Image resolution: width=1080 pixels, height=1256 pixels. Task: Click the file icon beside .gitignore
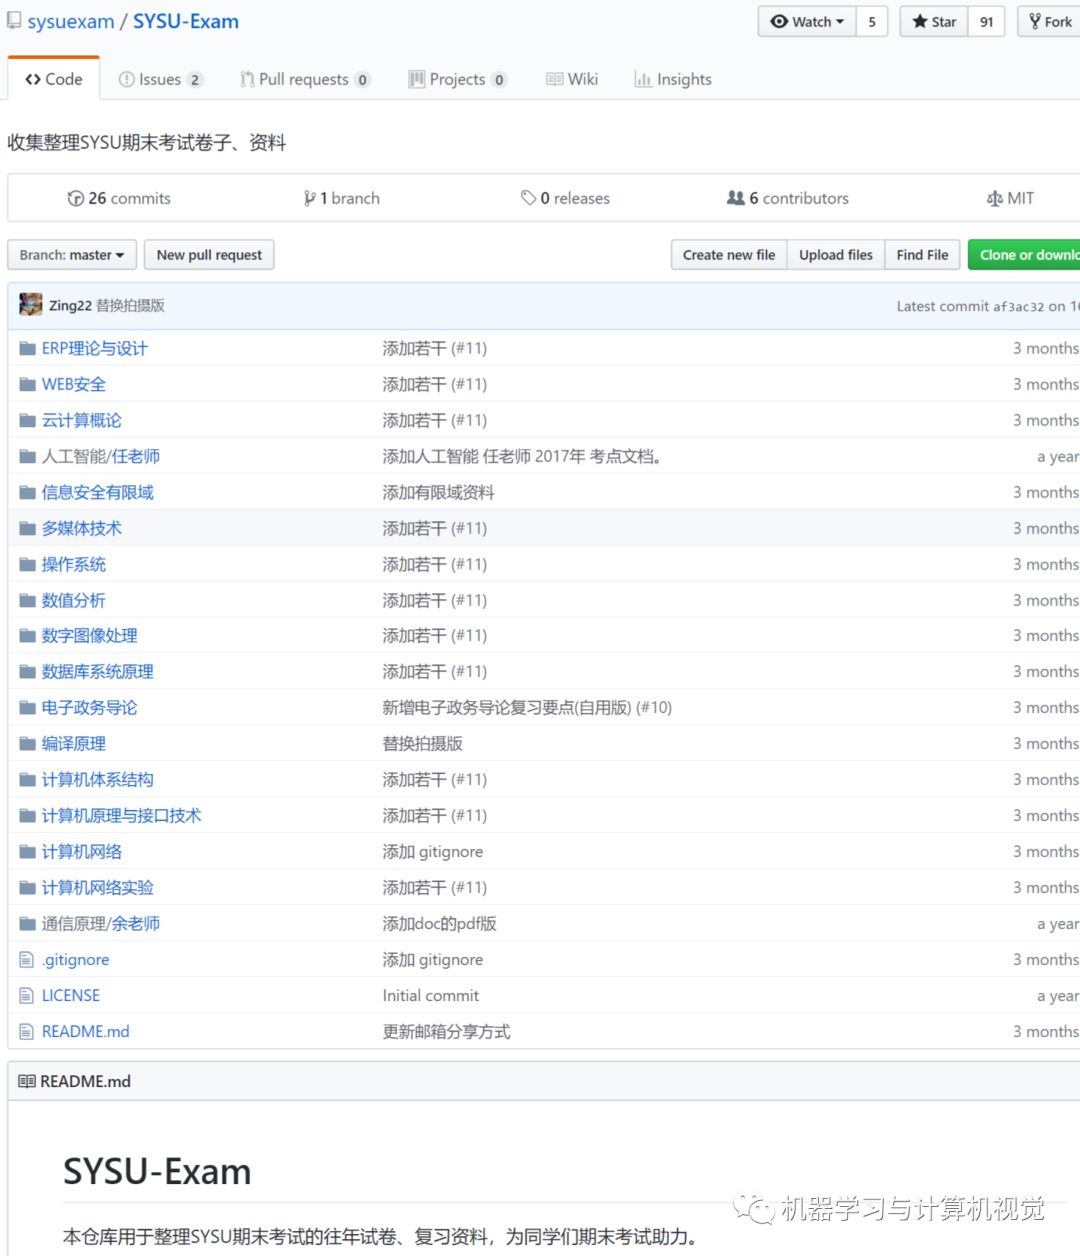pos(27,959)
